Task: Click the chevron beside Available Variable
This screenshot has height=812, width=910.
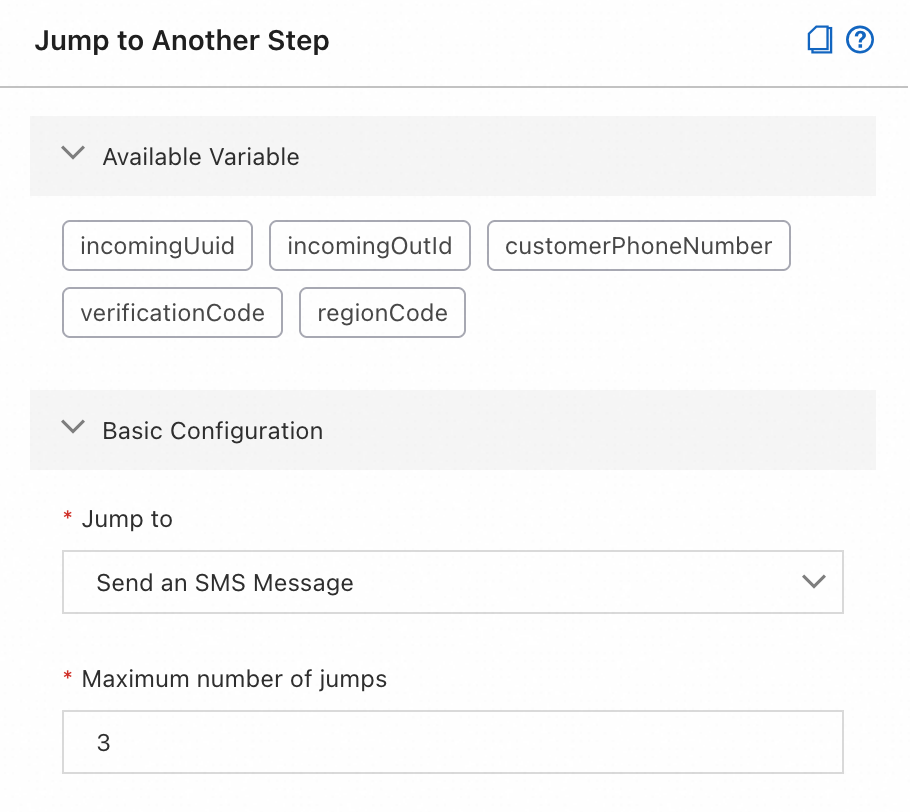Action: pyautogui.click(x=72, y=153)
